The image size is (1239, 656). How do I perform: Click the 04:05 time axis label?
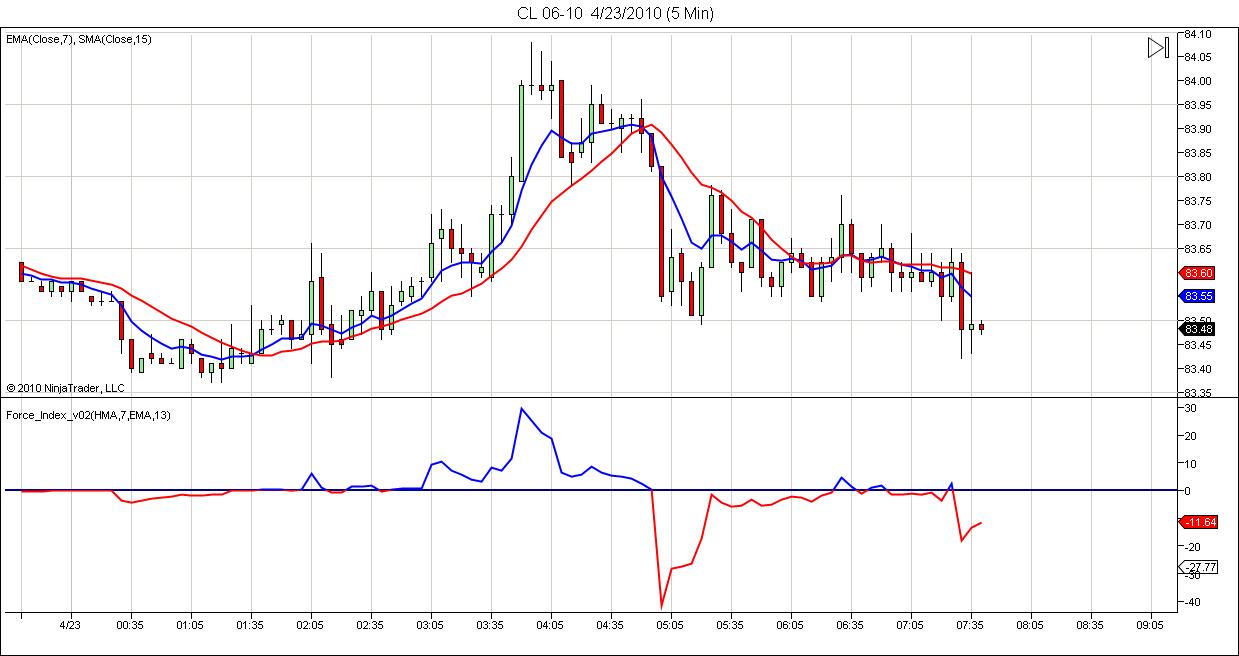(x=550, y=625)
